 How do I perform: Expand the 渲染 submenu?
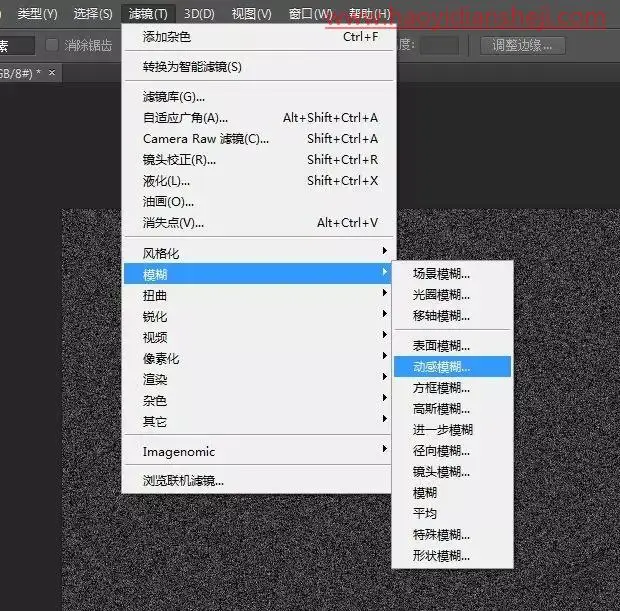258,379
